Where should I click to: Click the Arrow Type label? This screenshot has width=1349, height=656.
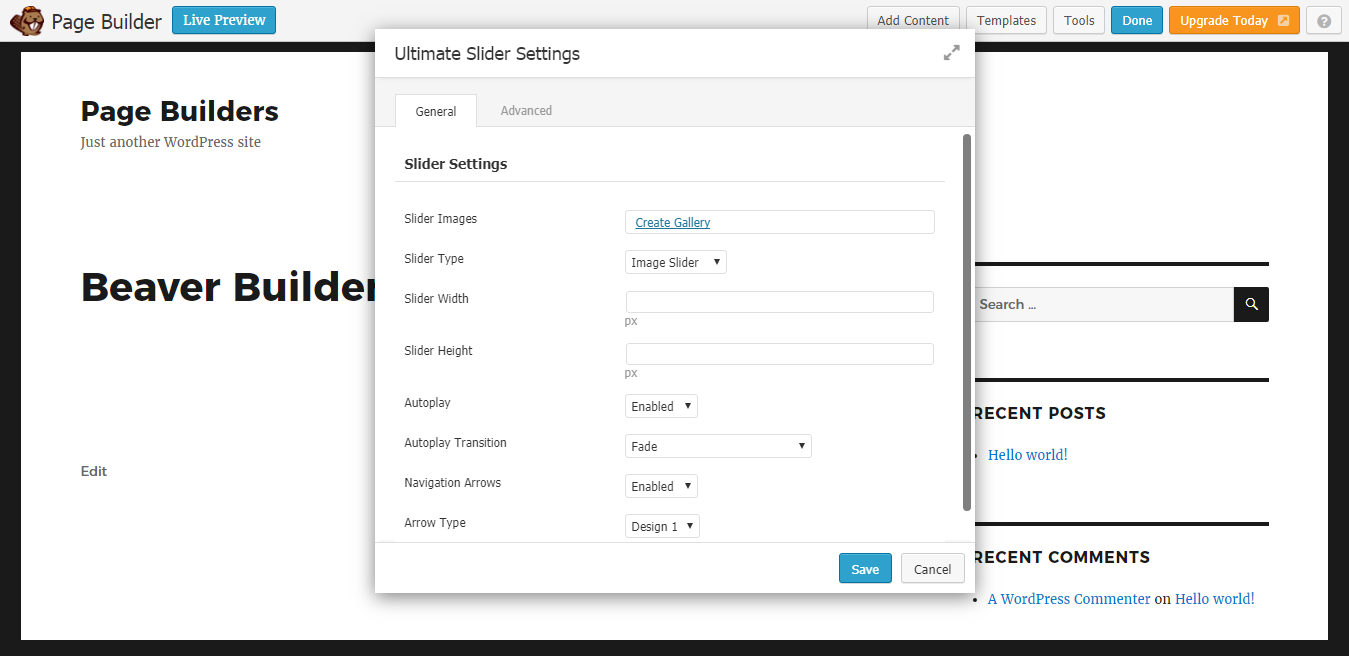(435, 523)
